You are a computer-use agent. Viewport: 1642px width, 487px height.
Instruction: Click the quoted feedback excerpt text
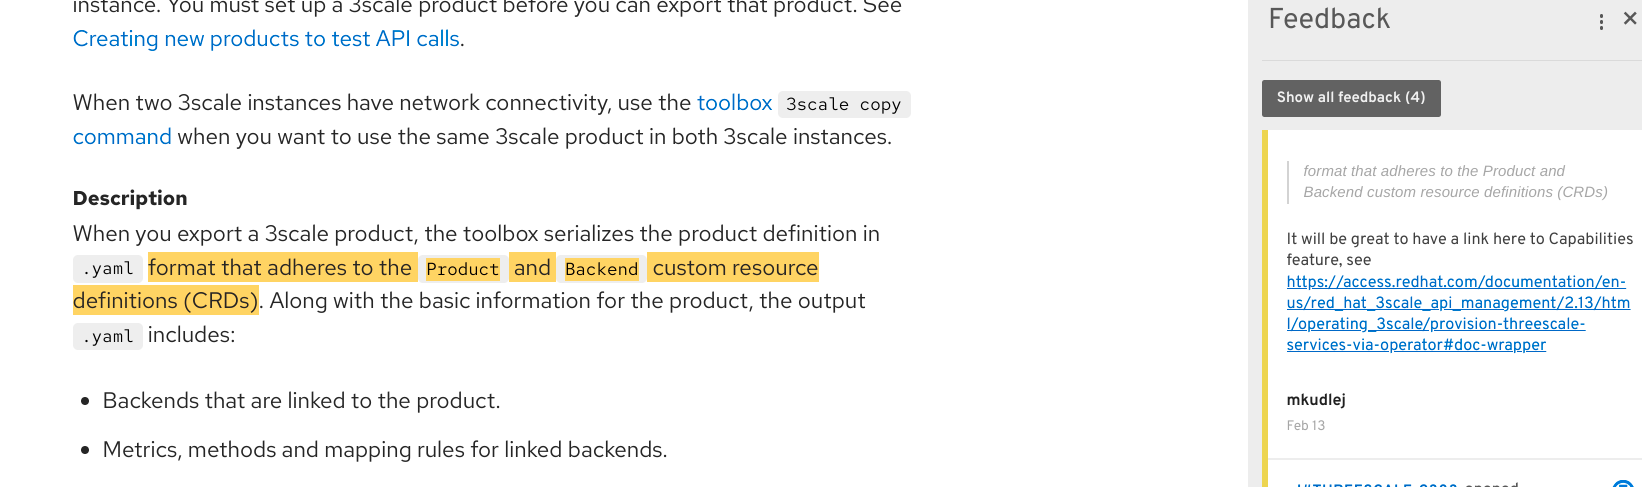point(1454,181)
